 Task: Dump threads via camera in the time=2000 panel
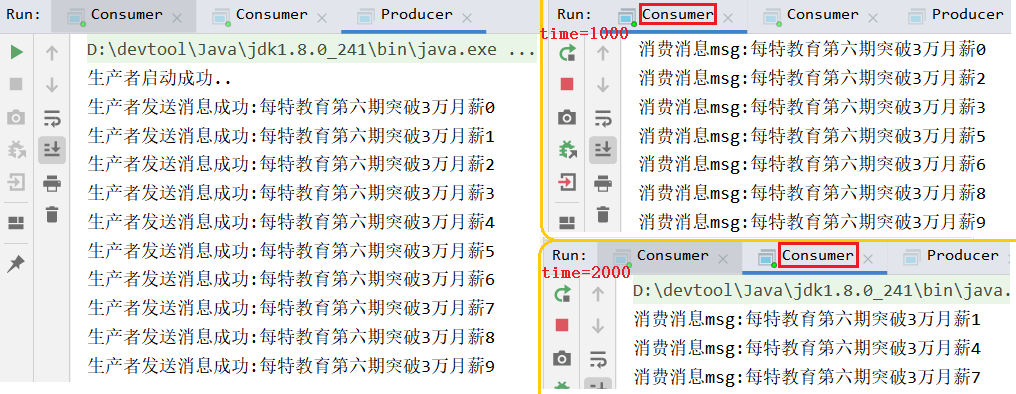coord(562,358)
